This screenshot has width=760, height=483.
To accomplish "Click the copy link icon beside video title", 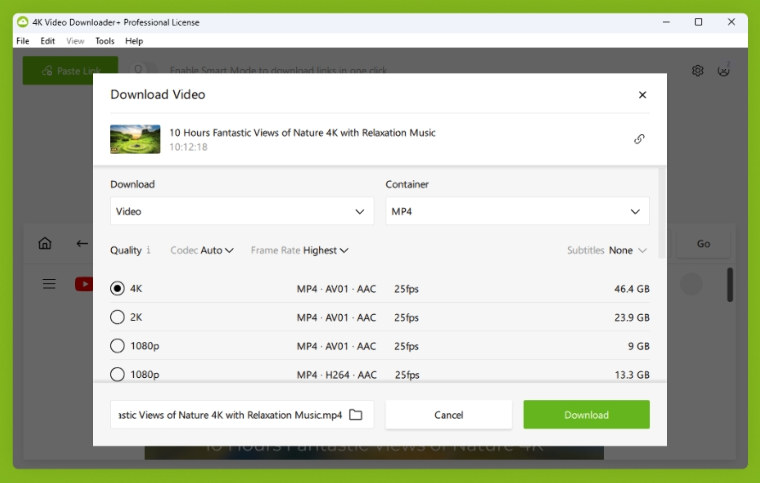I will pyautogui.click(x=639, y=139).
